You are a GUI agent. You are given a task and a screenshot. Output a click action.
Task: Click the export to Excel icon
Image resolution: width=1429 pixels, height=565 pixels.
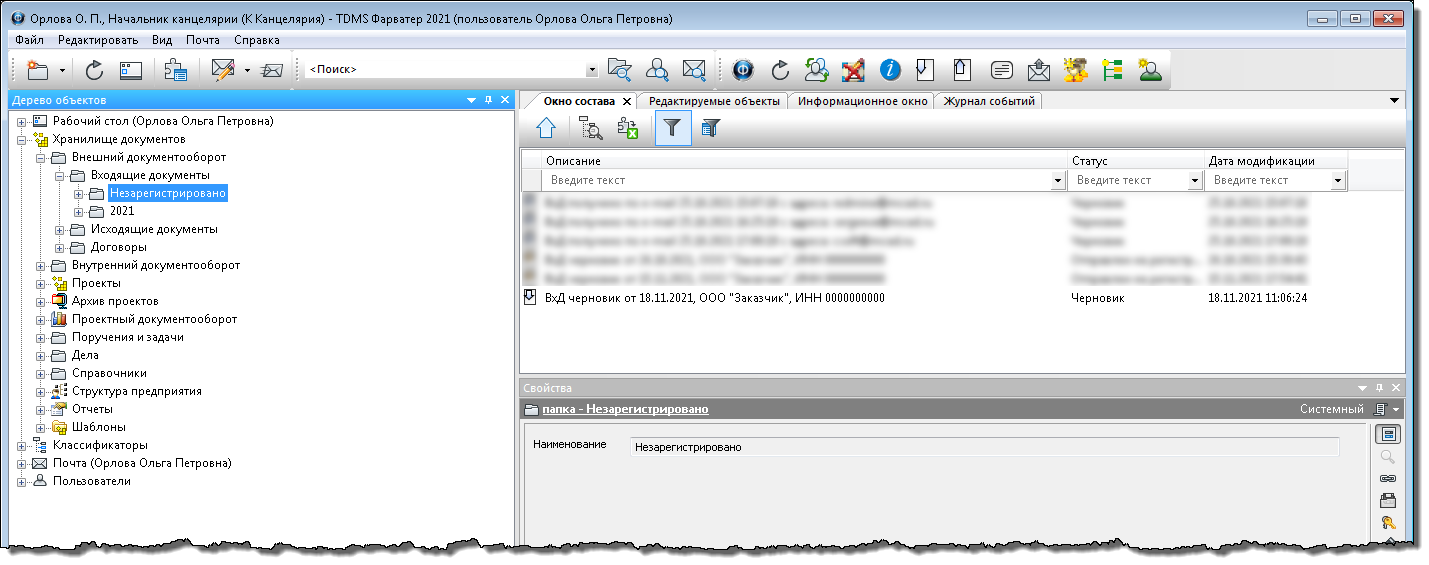pyautogui.click(x=628, y=128)
